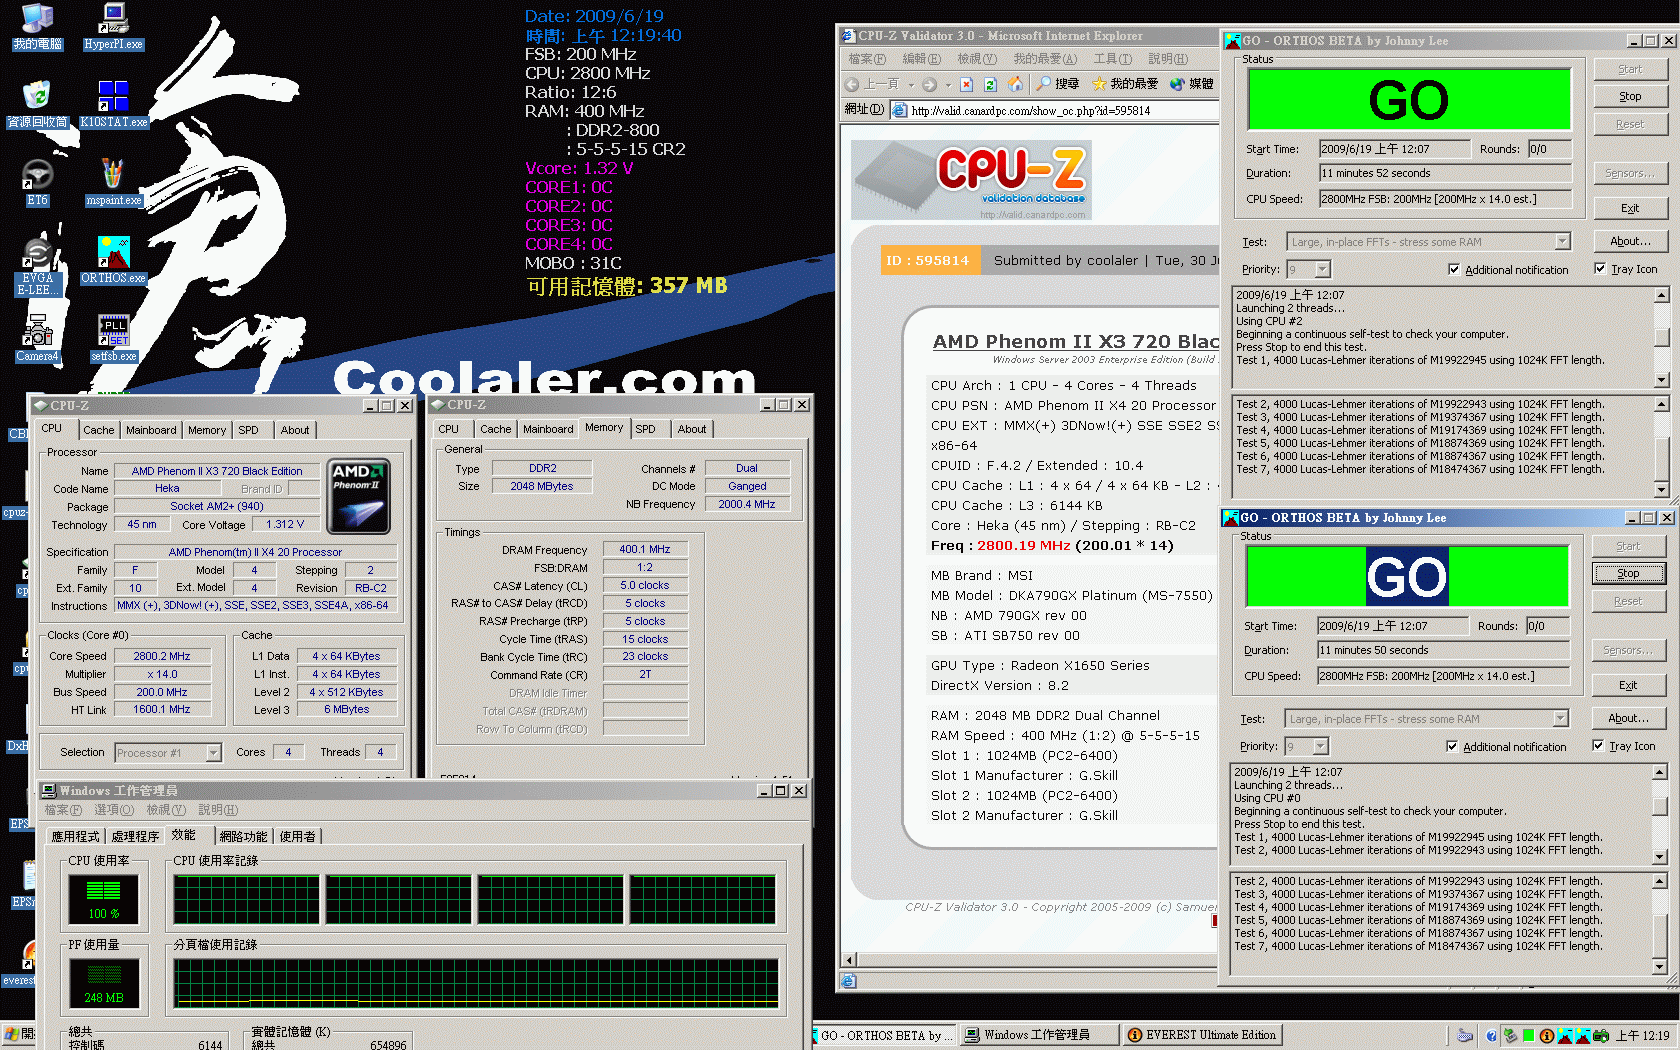Open the Recycle Bin desktop icon
The image size is (1680, 1050).
click(x=37, y=104)
